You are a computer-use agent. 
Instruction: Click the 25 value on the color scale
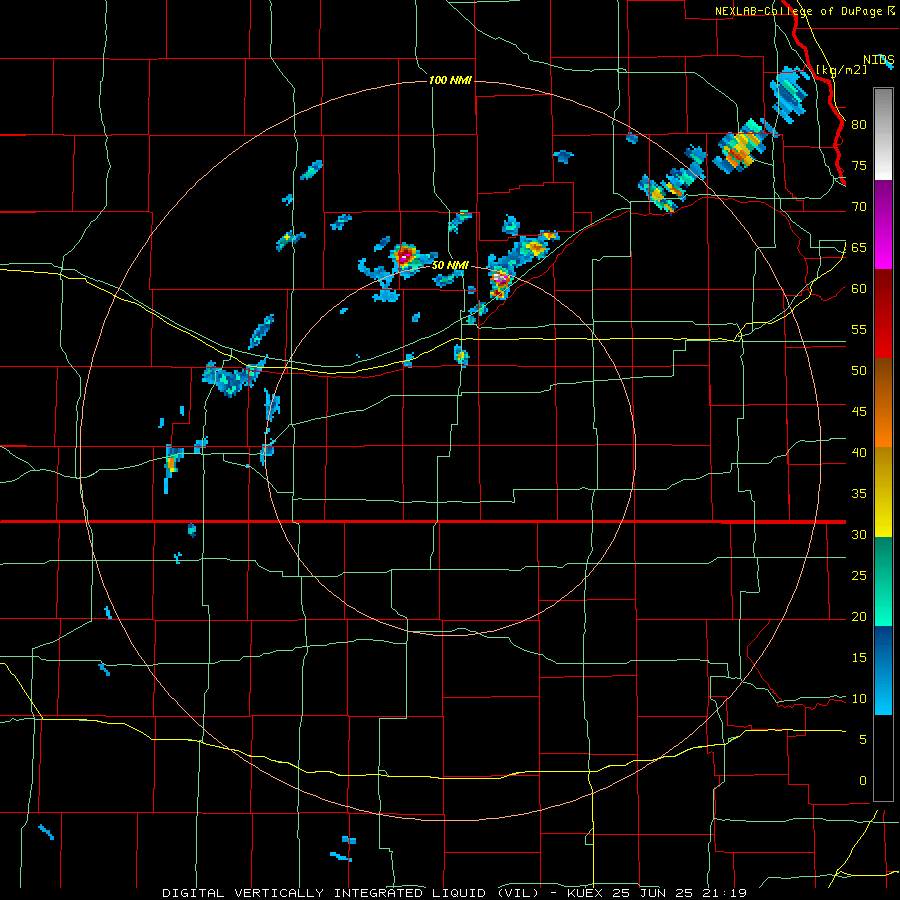(859, 575)
